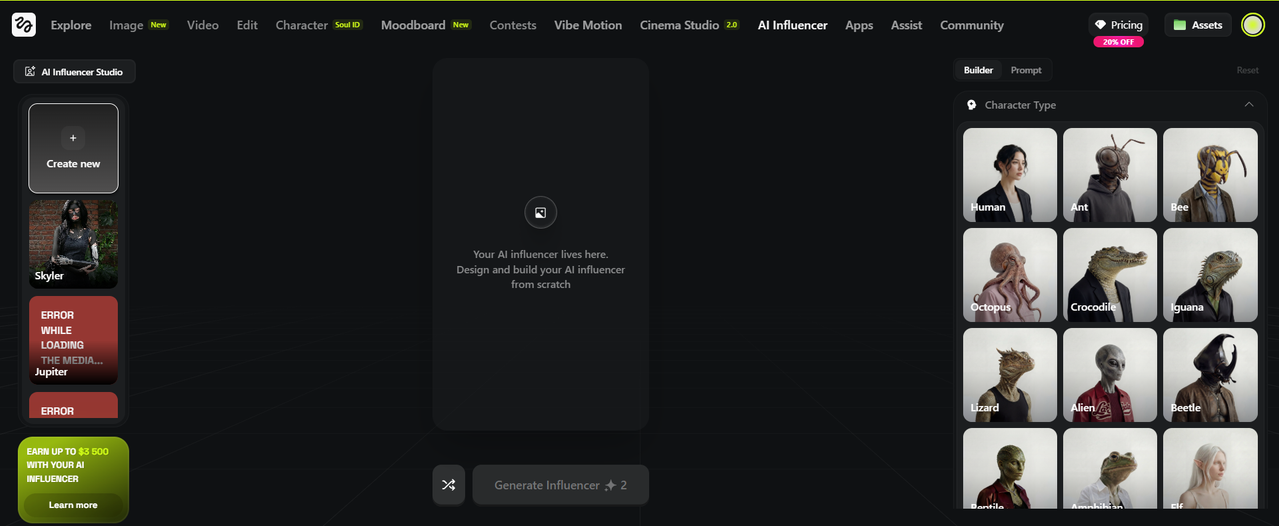Image resolution: width=1279 pixels, height=526 pixels.
Task: Click the image placeholder icon in canvas
Action: coord(540,212)
